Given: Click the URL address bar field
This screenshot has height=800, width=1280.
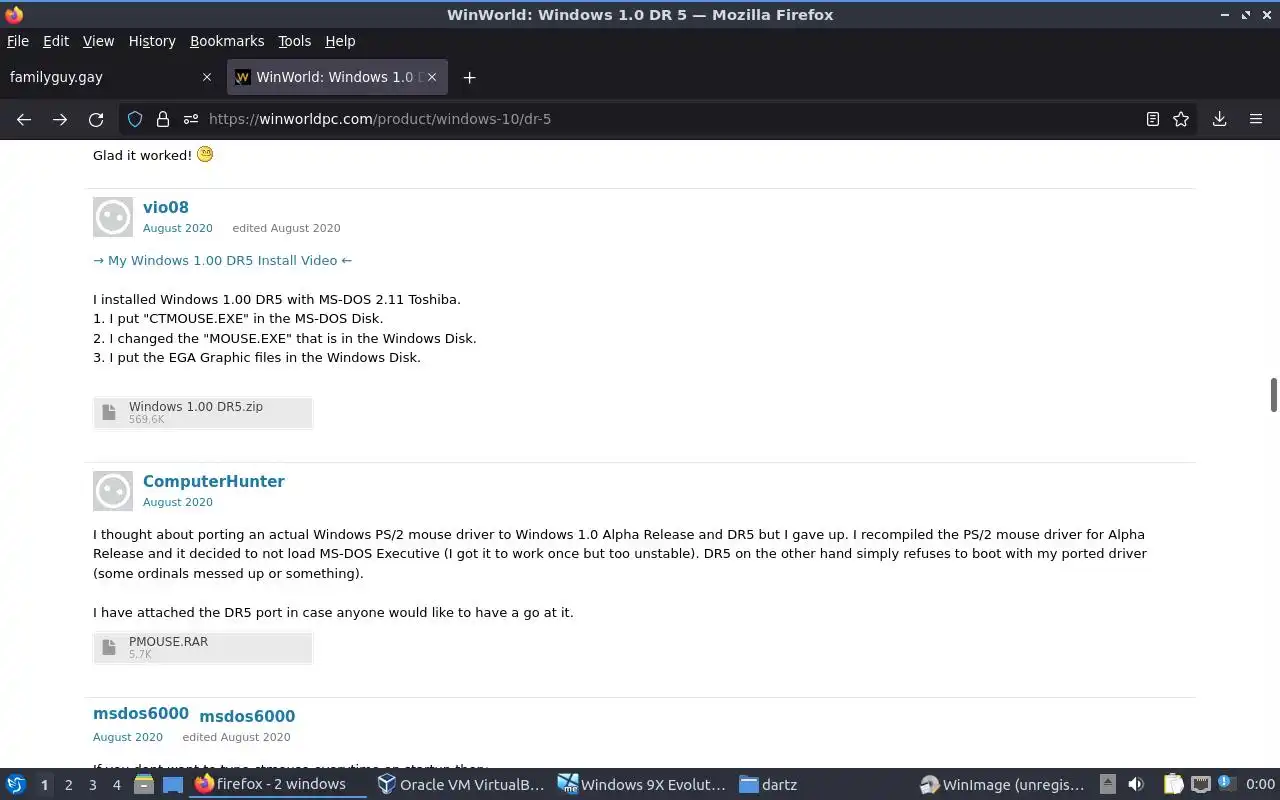Looking at the screenshot, I should tap(660, 119).
